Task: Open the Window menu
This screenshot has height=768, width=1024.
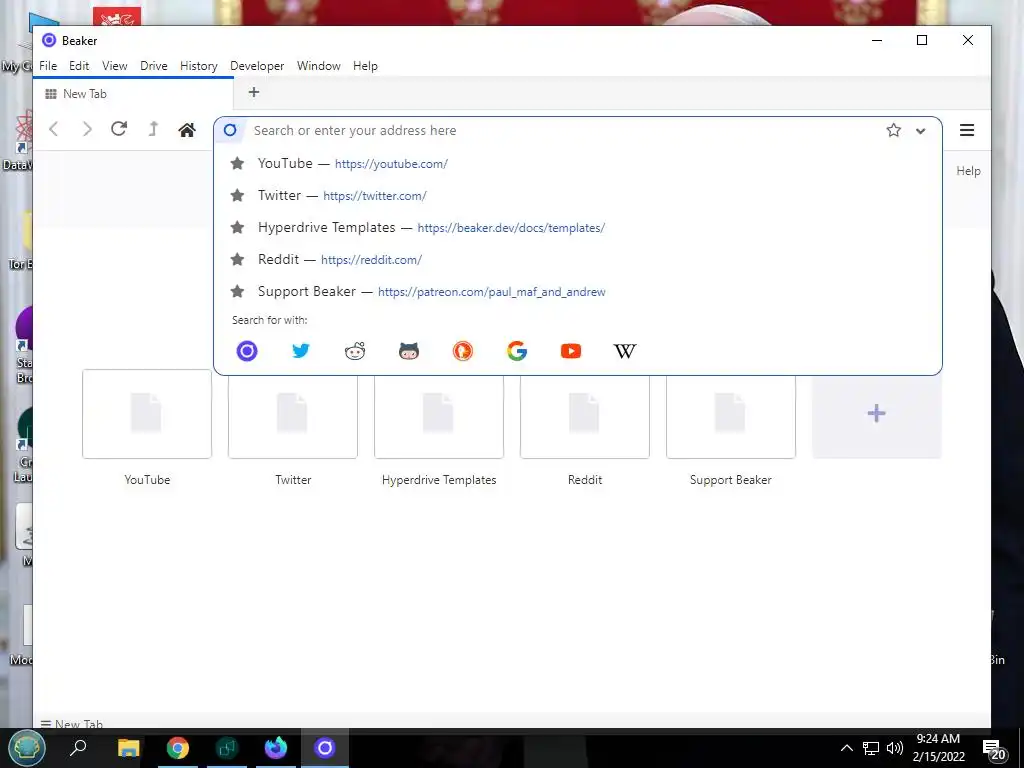Action: 319,66
